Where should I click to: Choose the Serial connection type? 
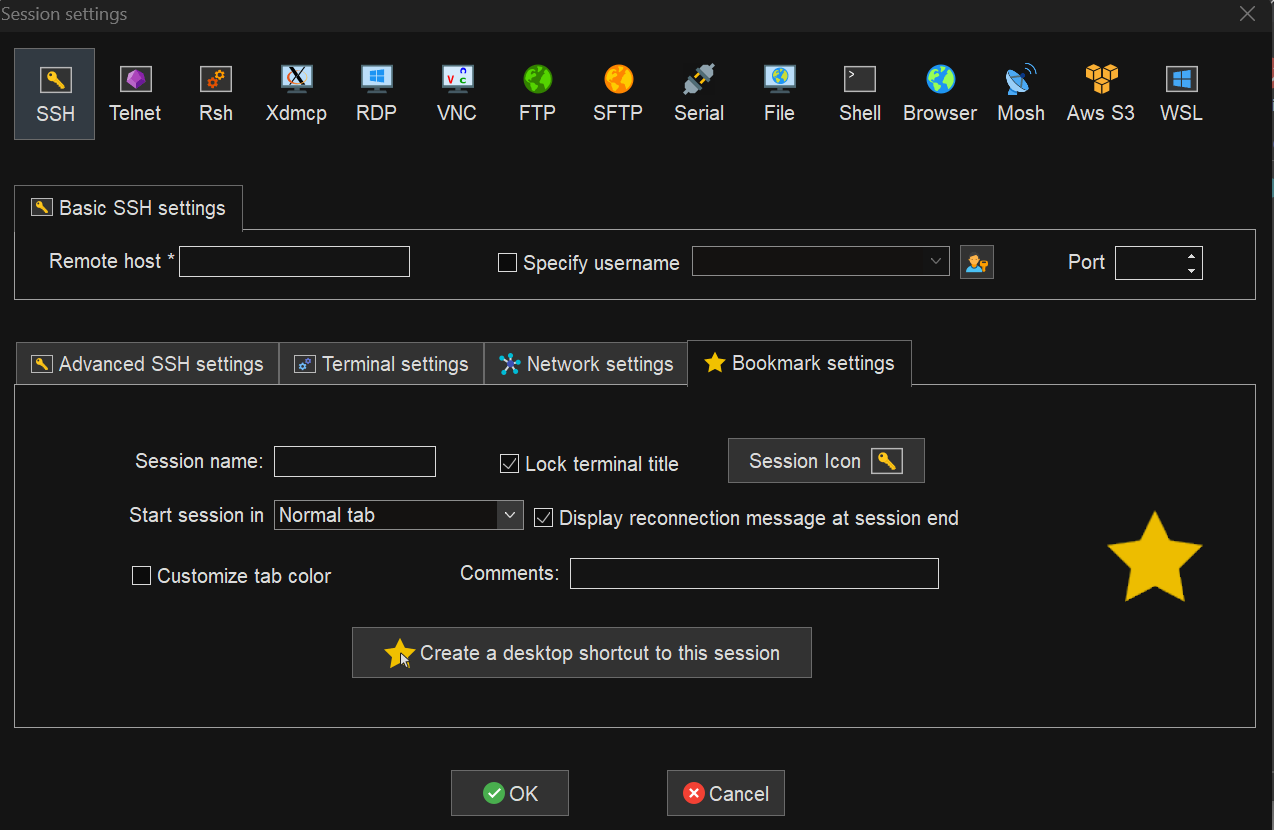click(698, 93)
